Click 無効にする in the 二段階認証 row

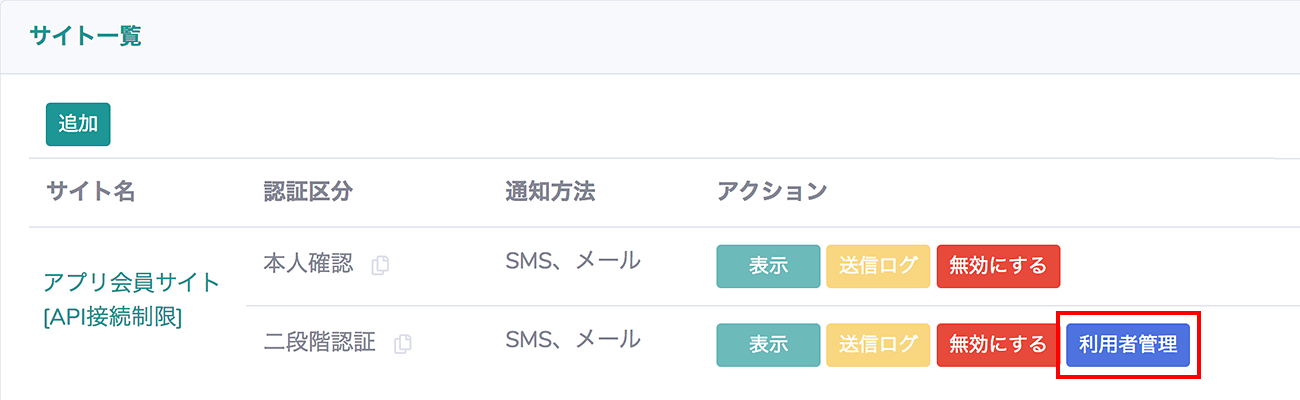coord(998,345)
